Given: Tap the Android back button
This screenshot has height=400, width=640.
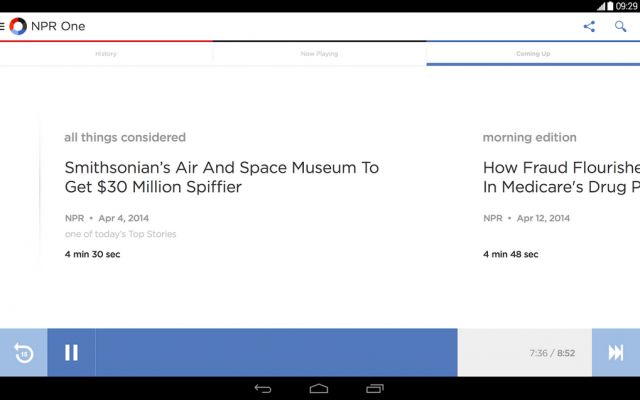Looking at the screenshot, I should [263, 389].
